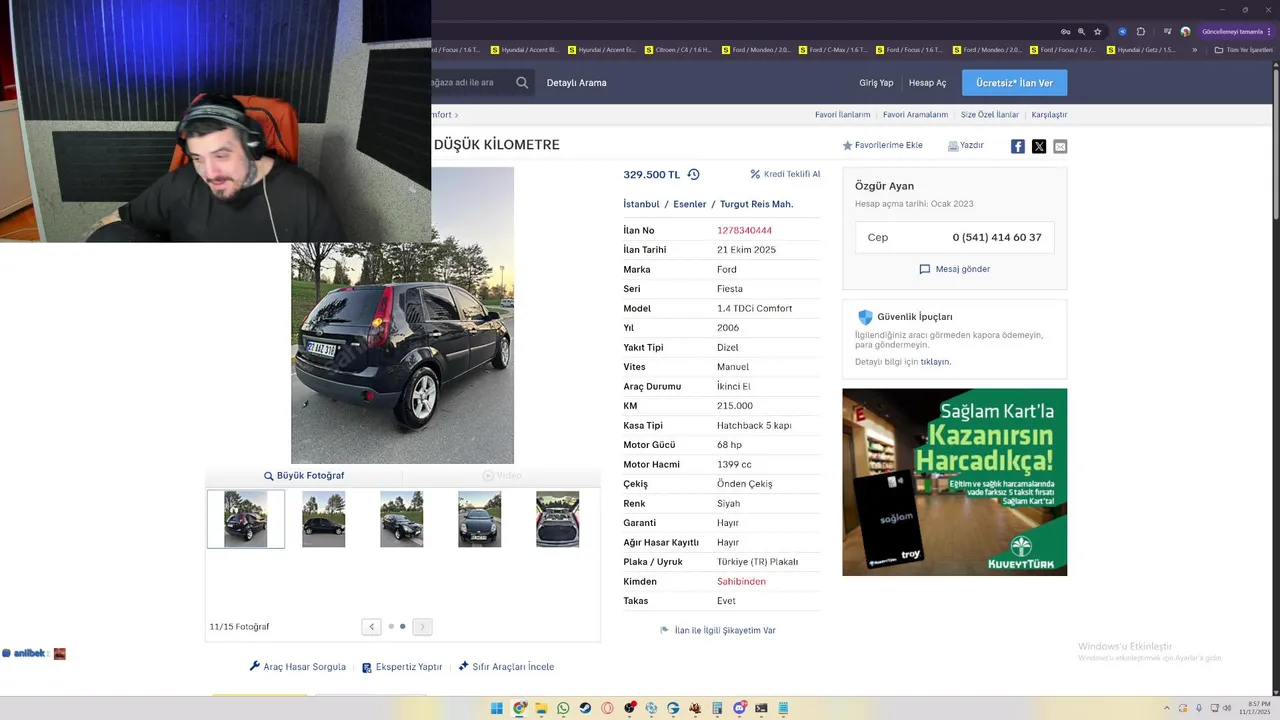The width and height of the screenshot is (1280, 720).
Task: Open WhatsApp from taskbar
Action: click(563, 708)
